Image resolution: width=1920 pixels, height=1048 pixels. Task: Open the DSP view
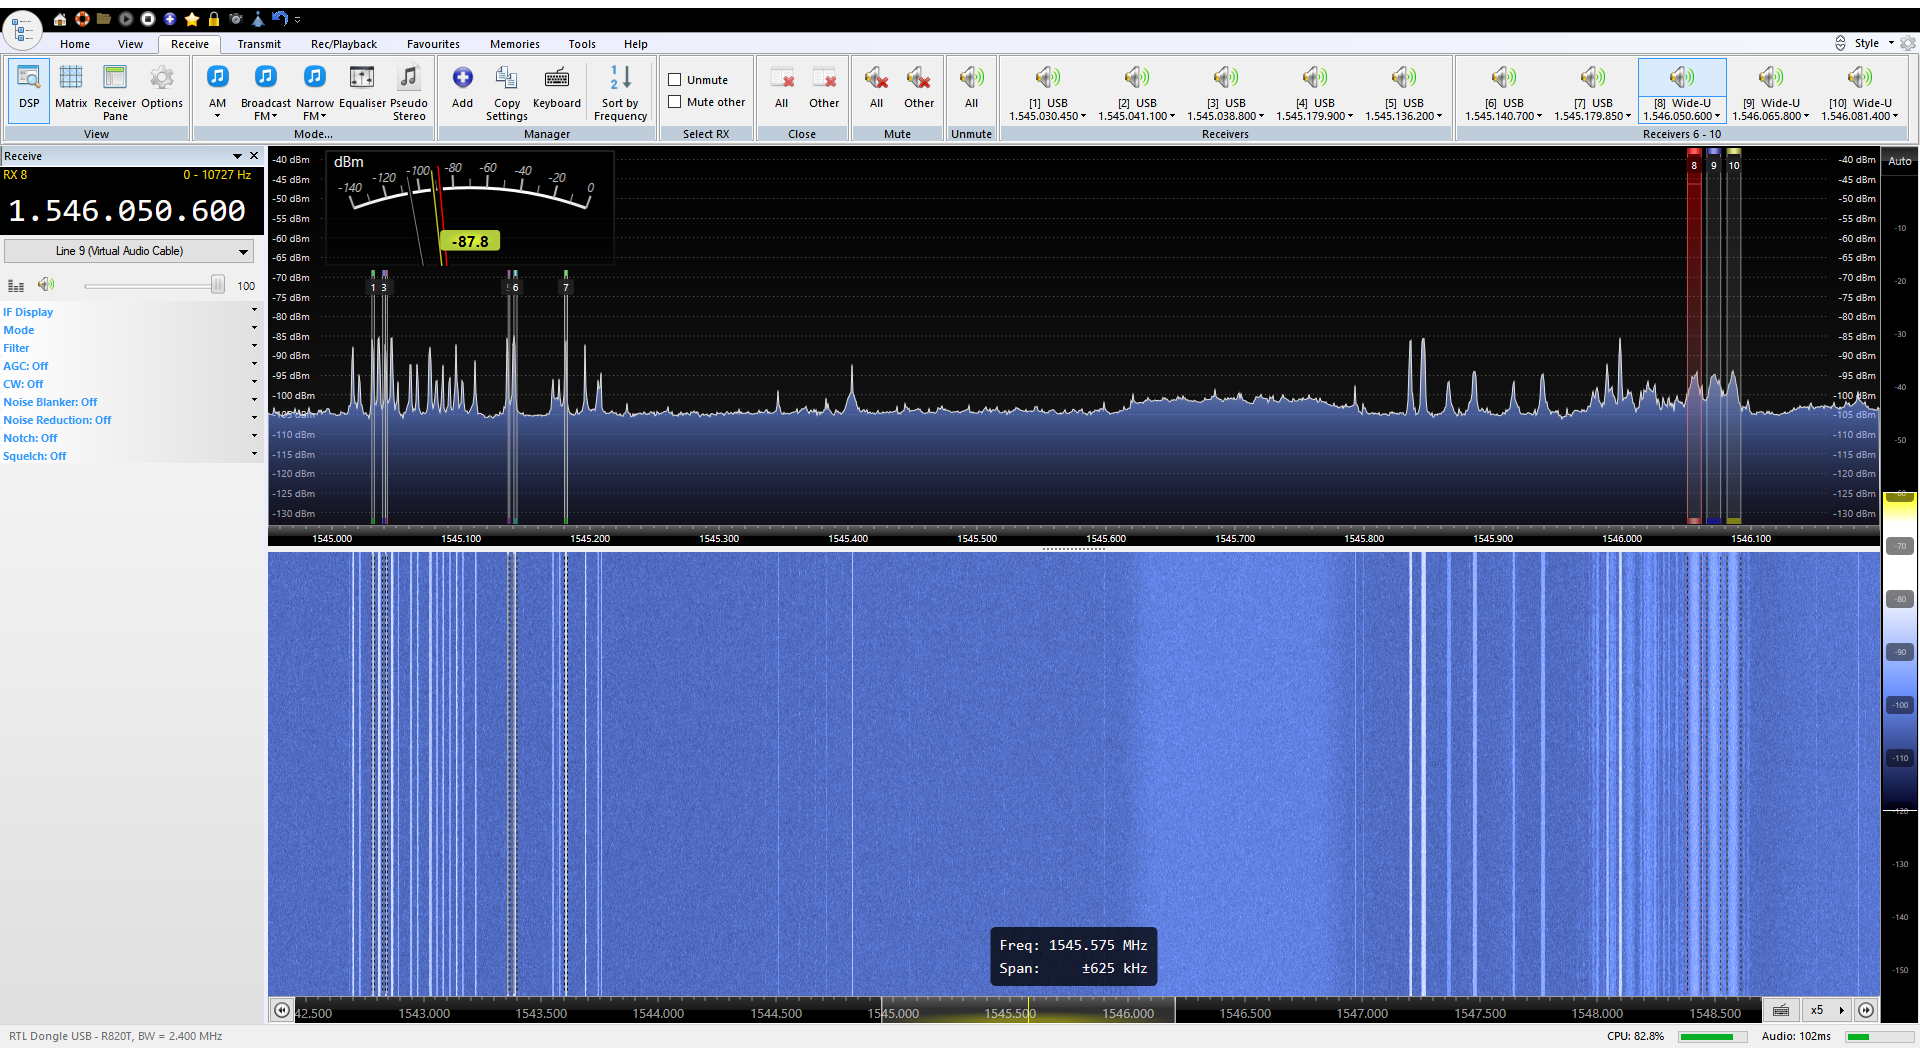(x=29, y=86)
